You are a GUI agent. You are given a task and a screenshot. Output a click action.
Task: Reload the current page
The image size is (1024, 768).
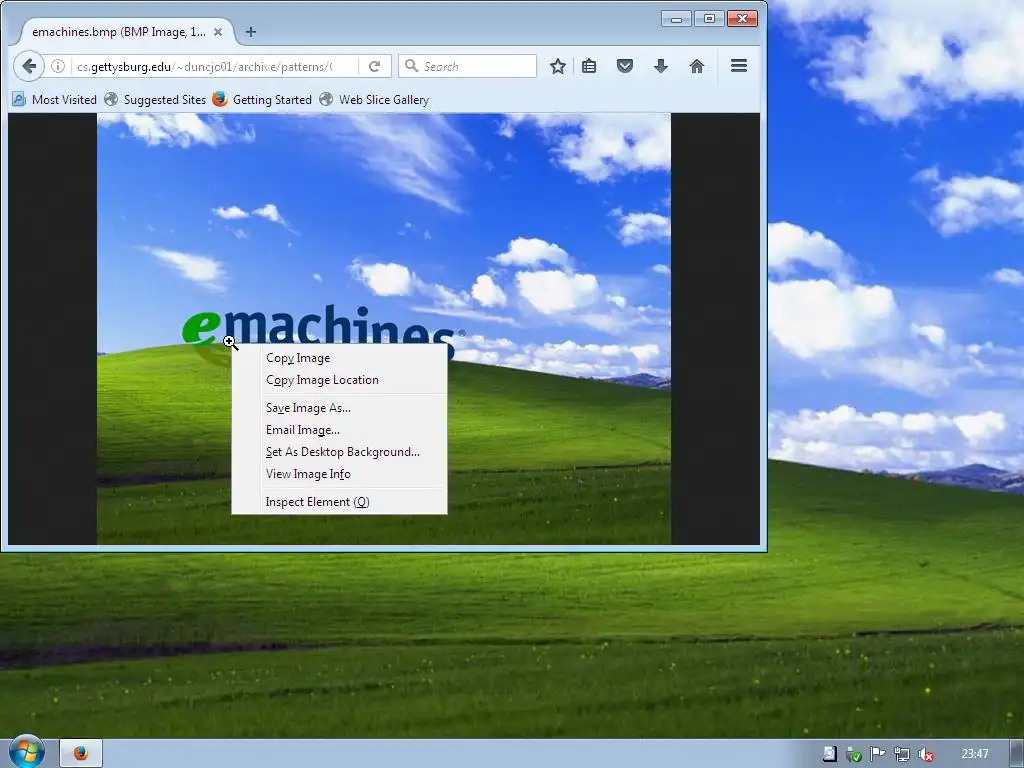(x=374, y=66)
